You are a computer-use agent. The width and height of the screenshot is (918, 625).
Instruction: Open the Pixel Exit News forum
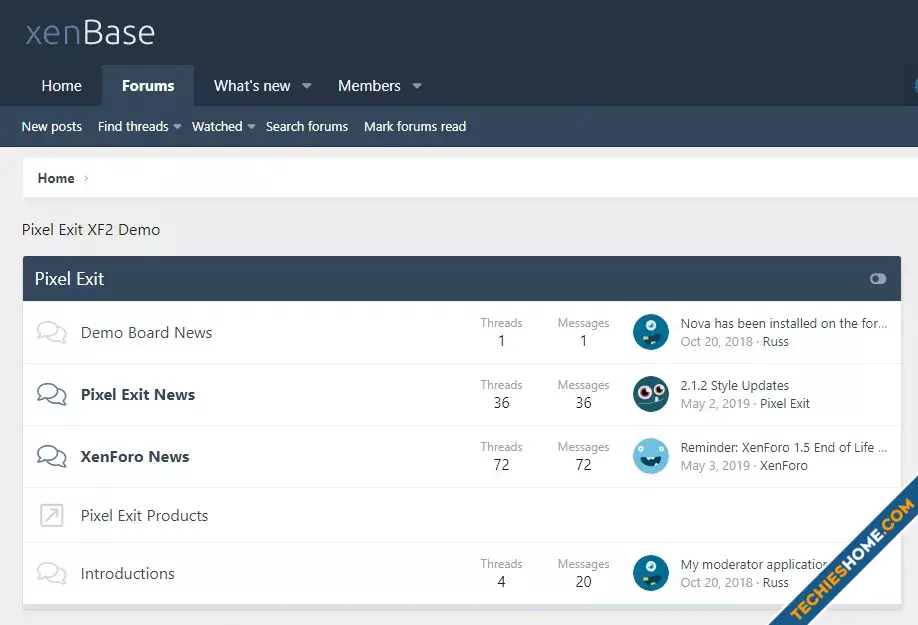coord(138,394)
